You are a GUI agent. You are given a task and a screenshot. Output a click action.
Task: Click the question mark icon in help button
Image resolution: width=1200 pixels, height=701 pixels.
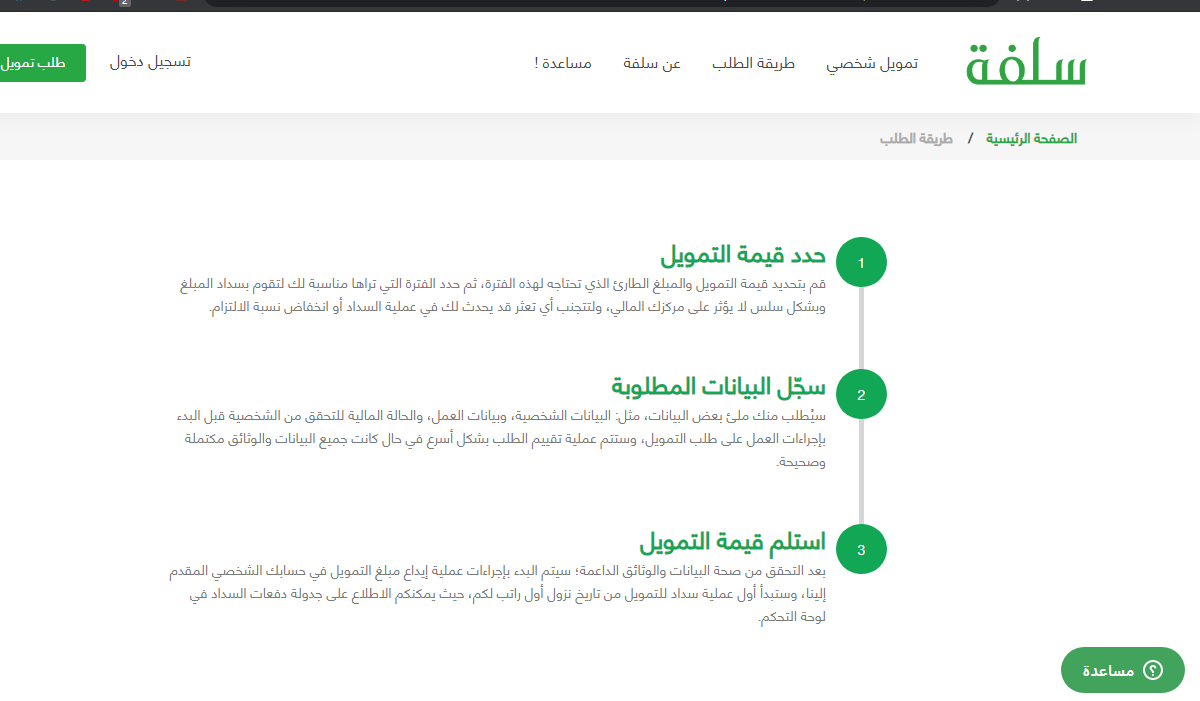(1153, 670)
